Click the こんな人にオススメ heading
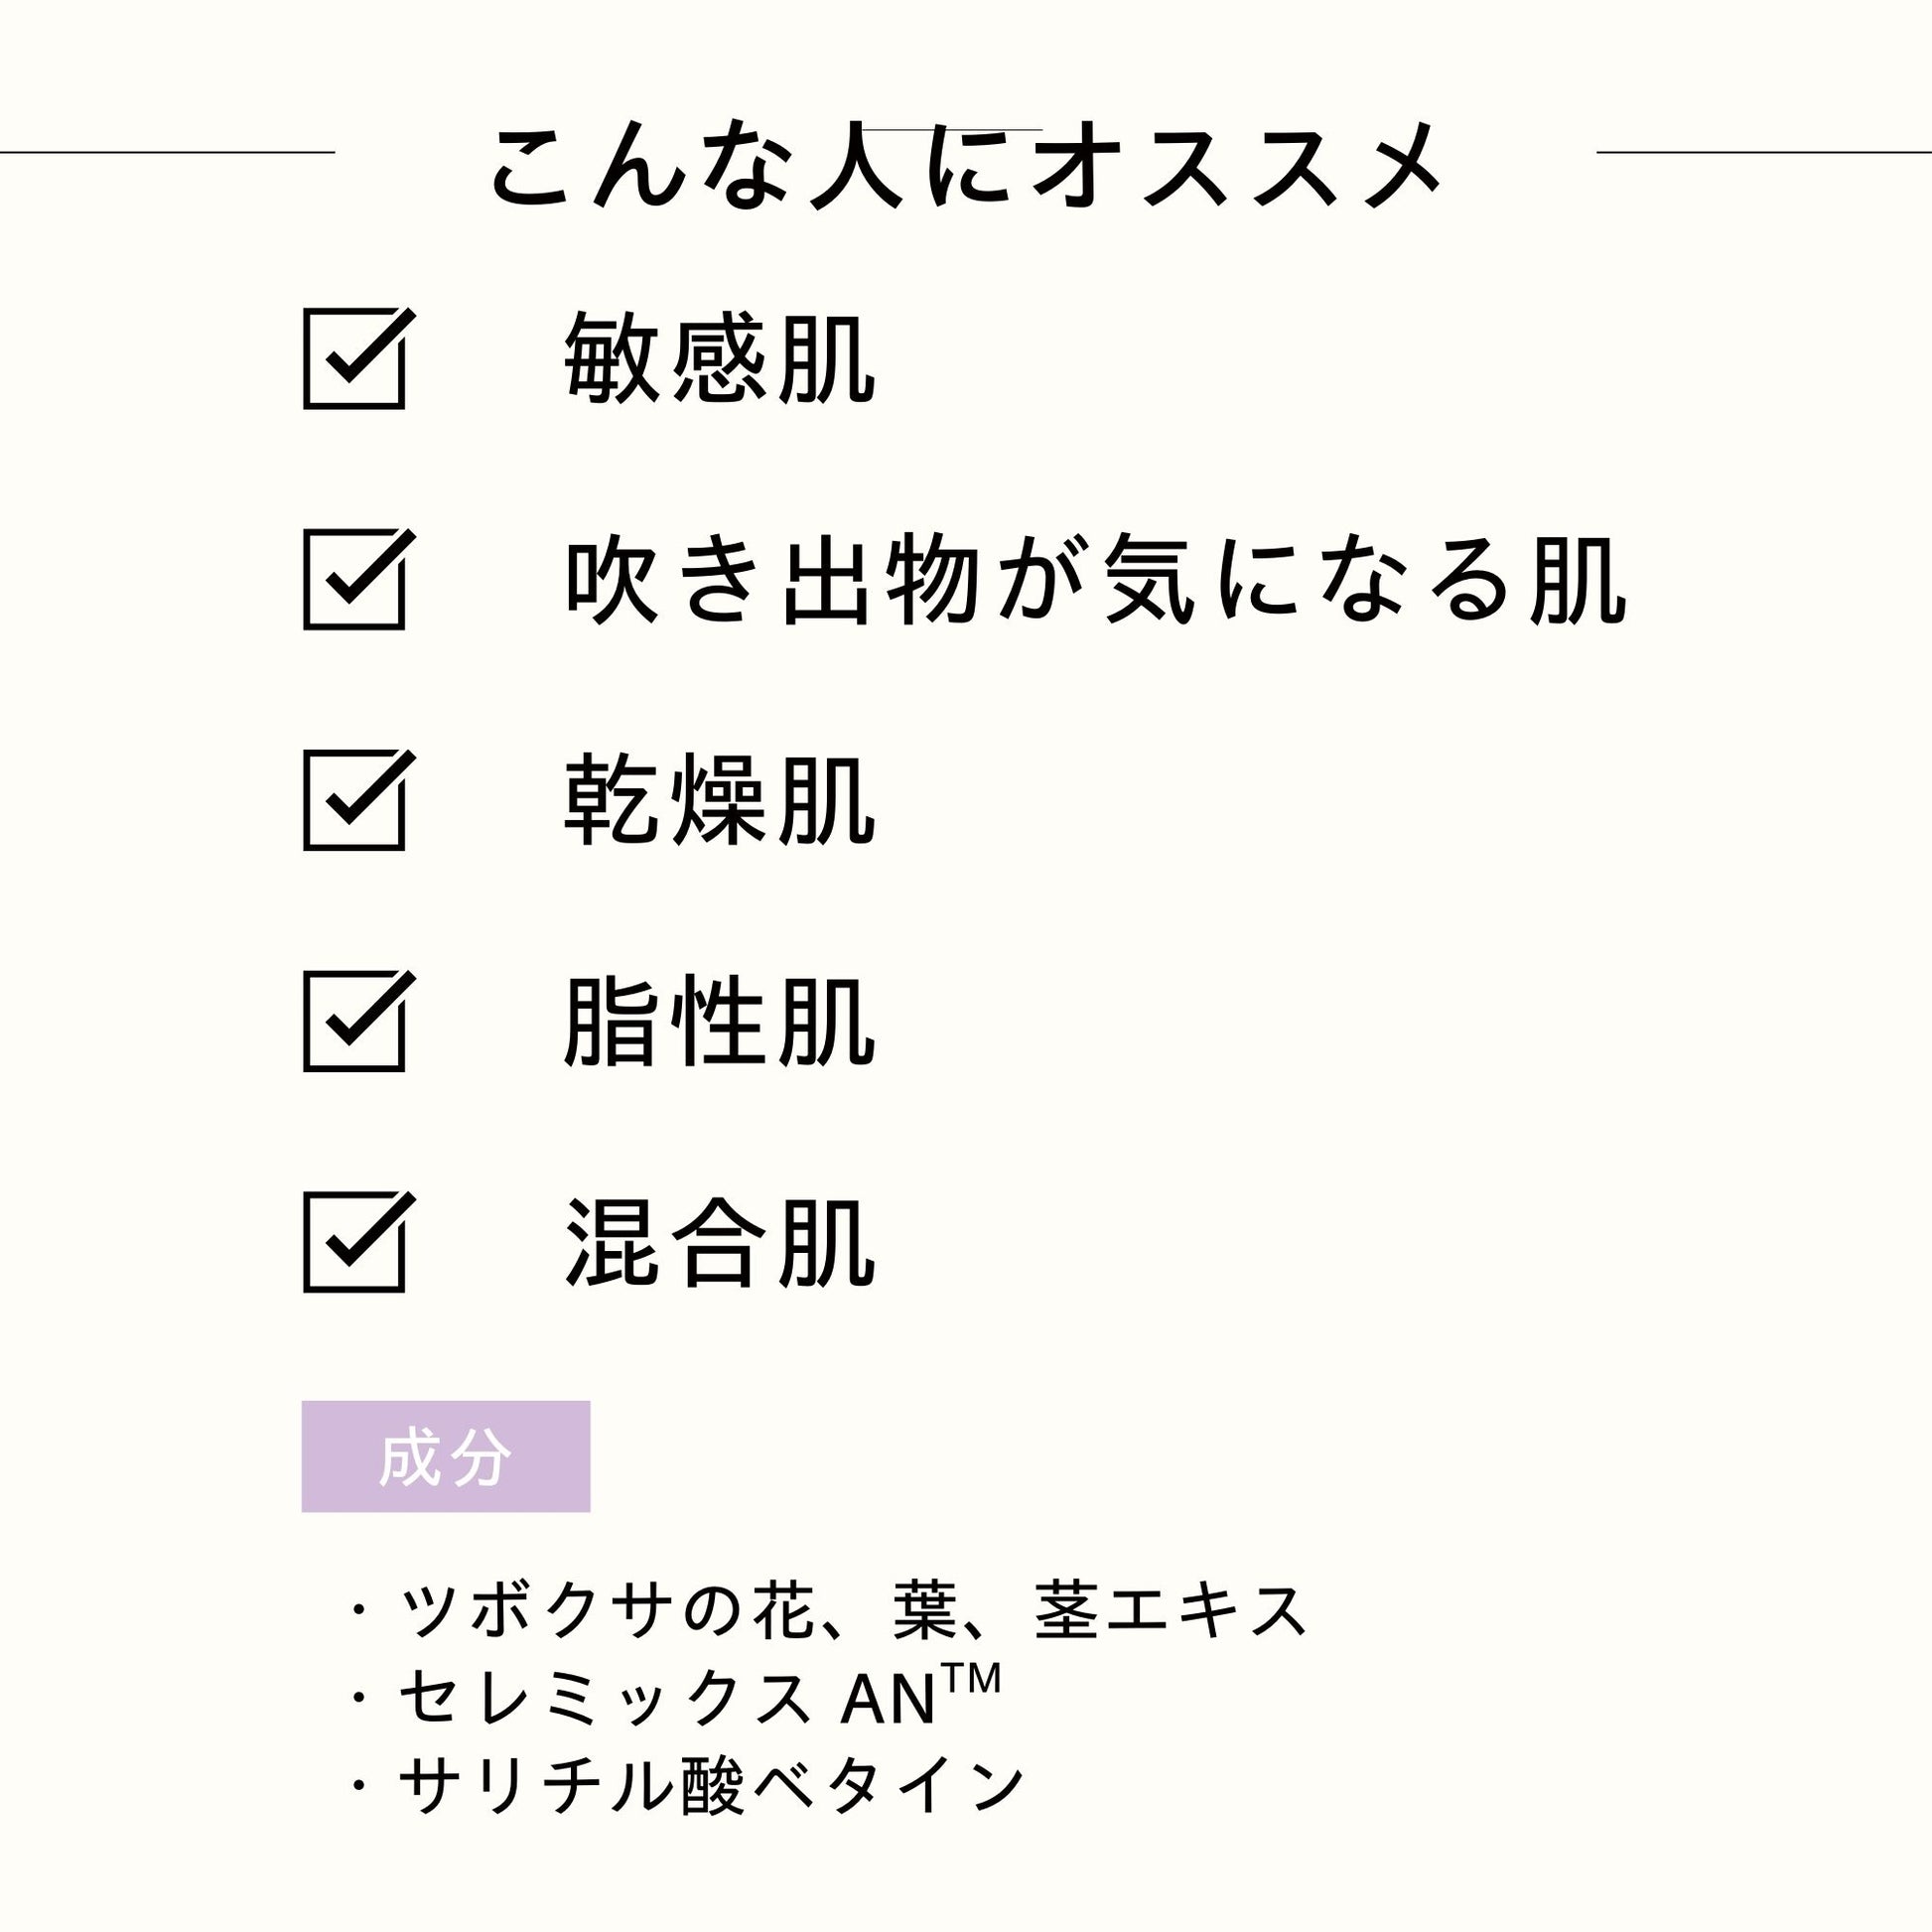 pos(965,165)
